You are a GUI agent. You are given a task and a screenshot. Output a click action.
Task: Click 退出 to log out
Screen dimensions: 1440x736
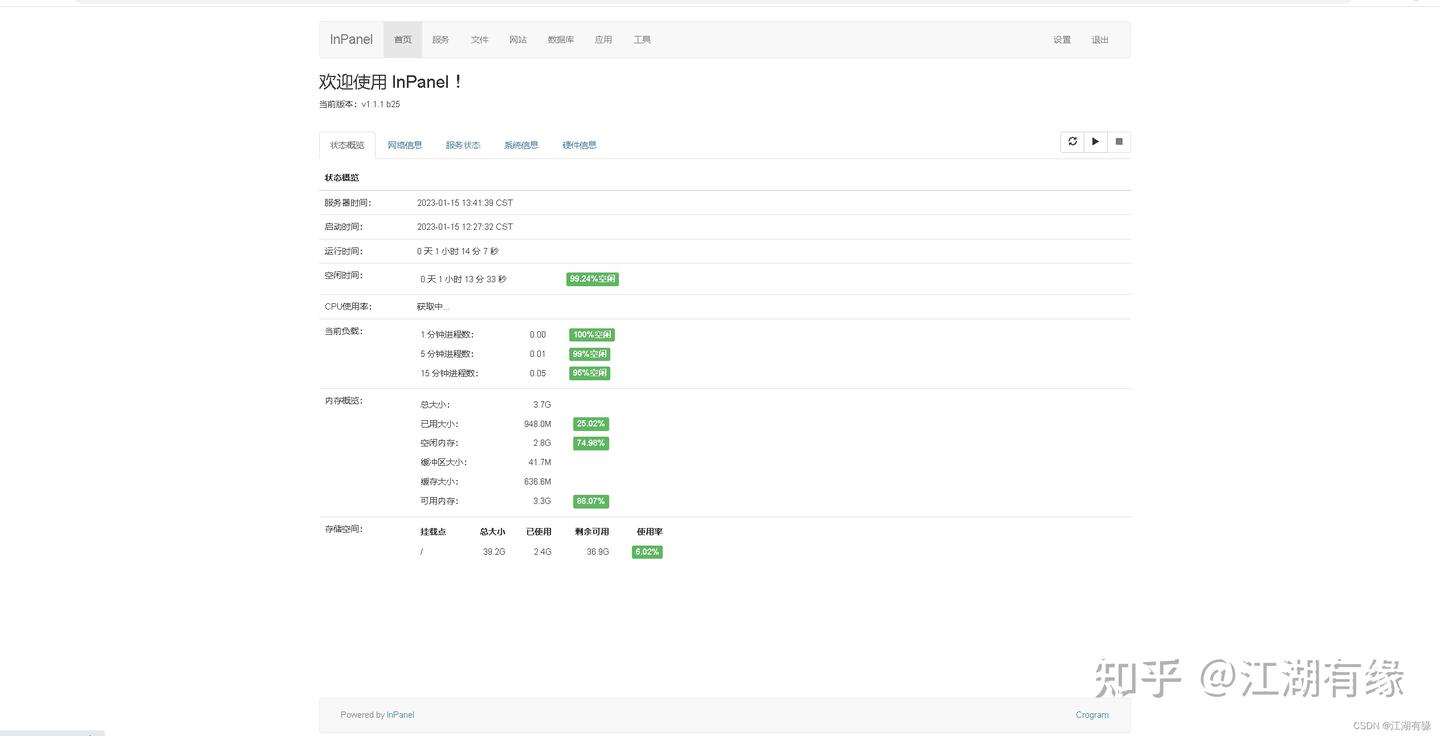point(1100,40)
